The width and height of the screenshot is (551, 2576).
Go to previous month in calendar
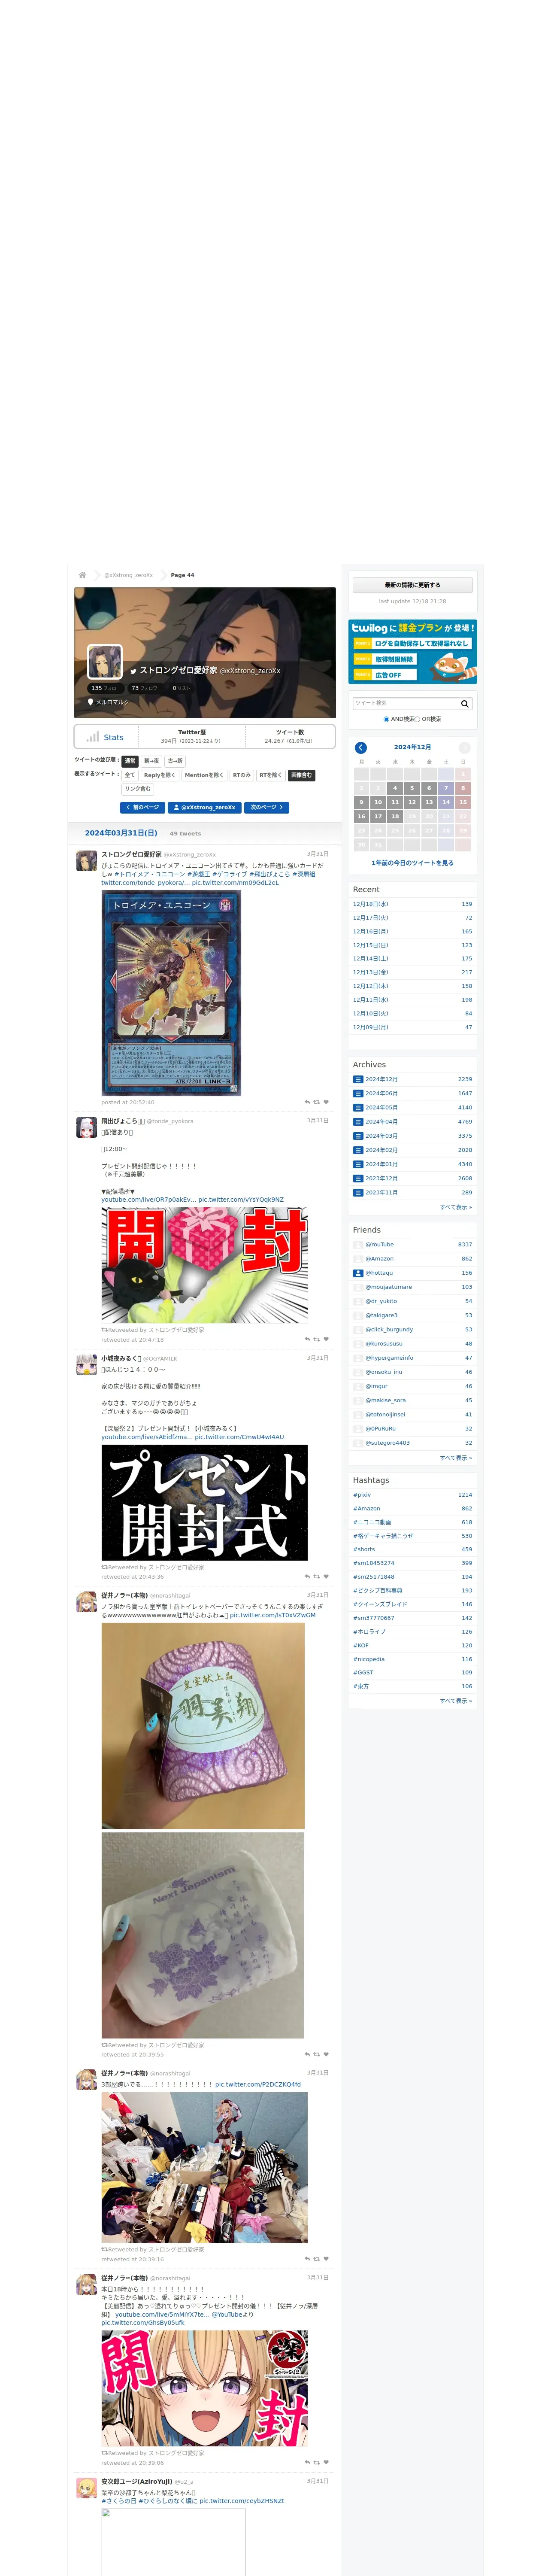[x=361, y=747]
